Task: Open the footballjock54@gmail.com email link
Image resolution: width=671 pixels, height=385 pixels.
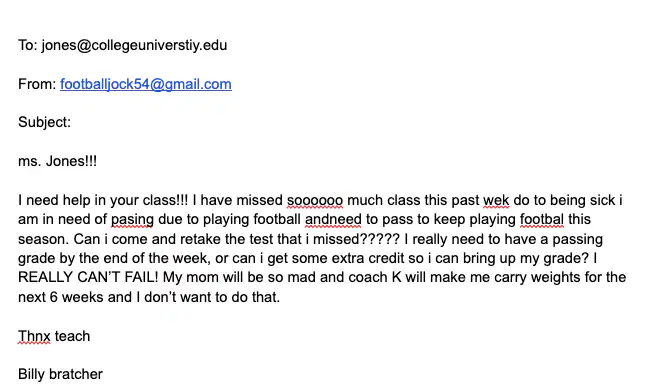Action: 145,84
